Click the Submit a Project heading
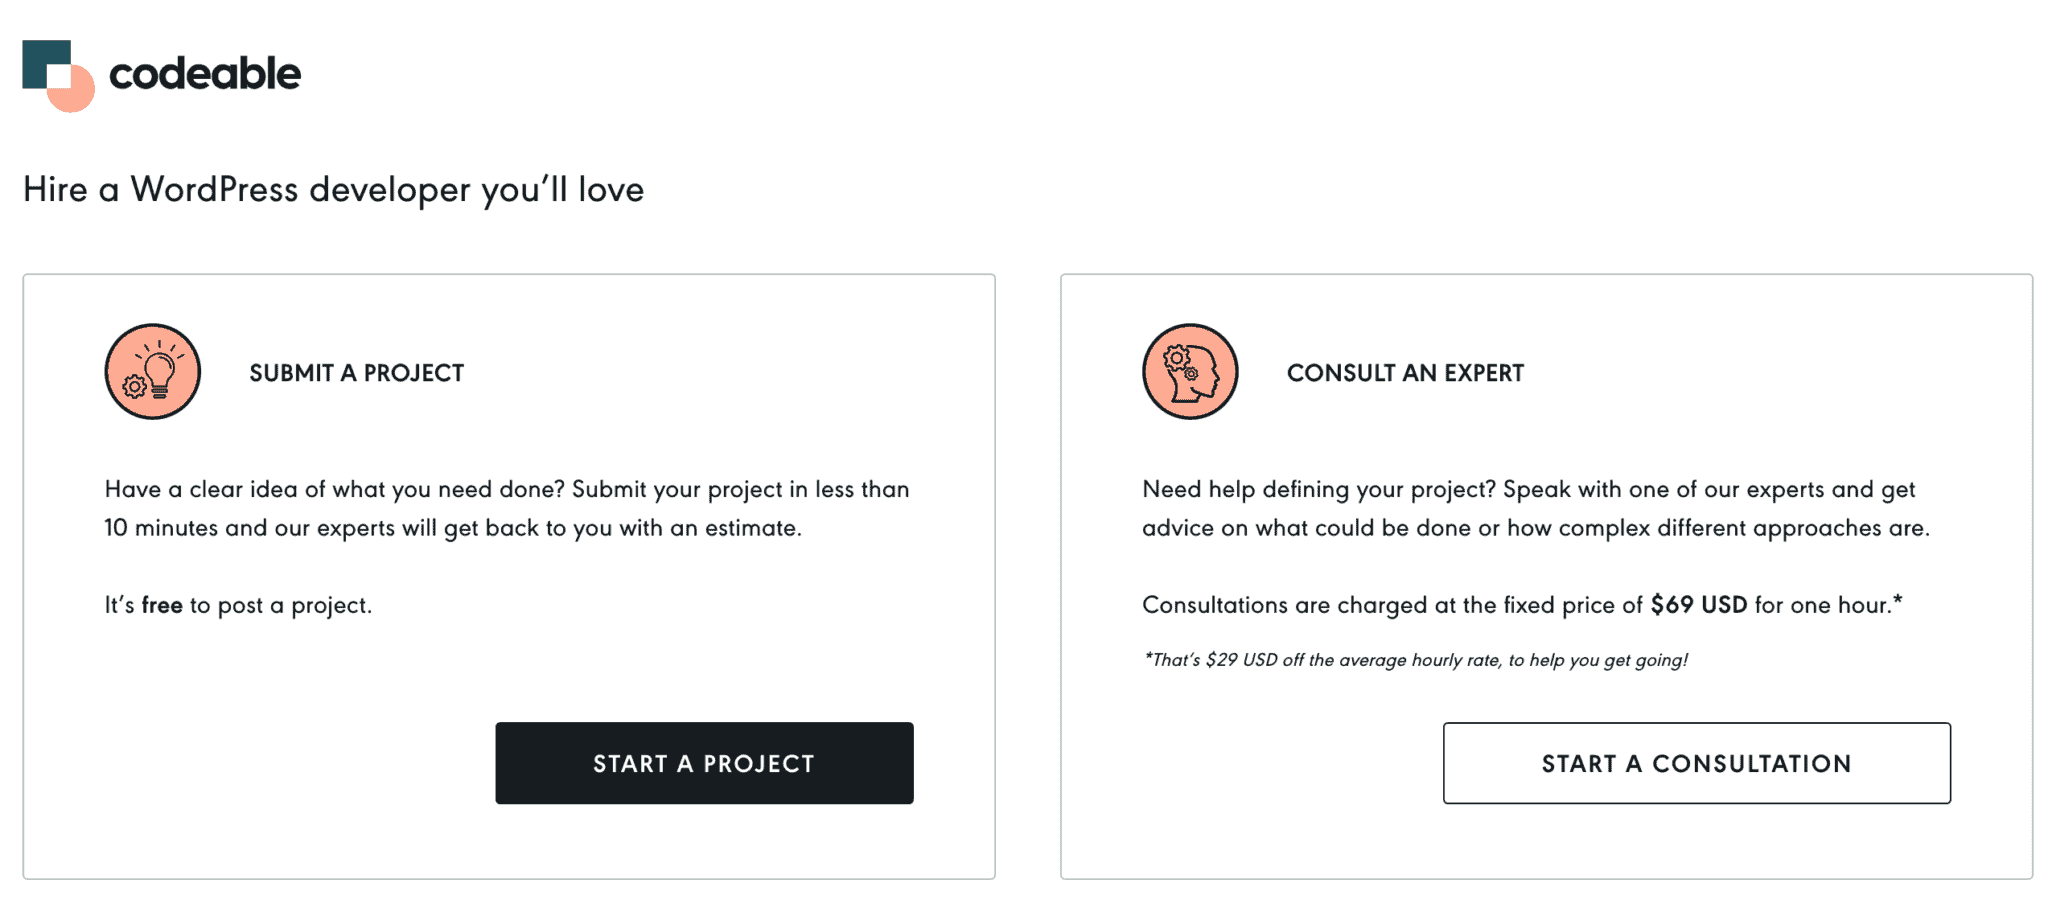Image resolution: width=2048 pixels, height=912 pixels. [356, 372]
